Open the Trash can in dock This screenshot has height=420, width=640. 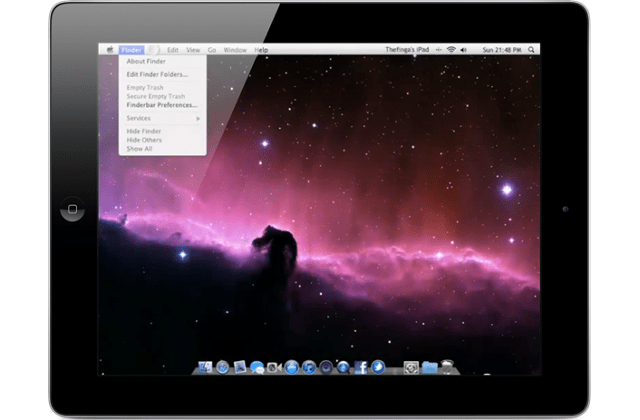coord(447,367)
